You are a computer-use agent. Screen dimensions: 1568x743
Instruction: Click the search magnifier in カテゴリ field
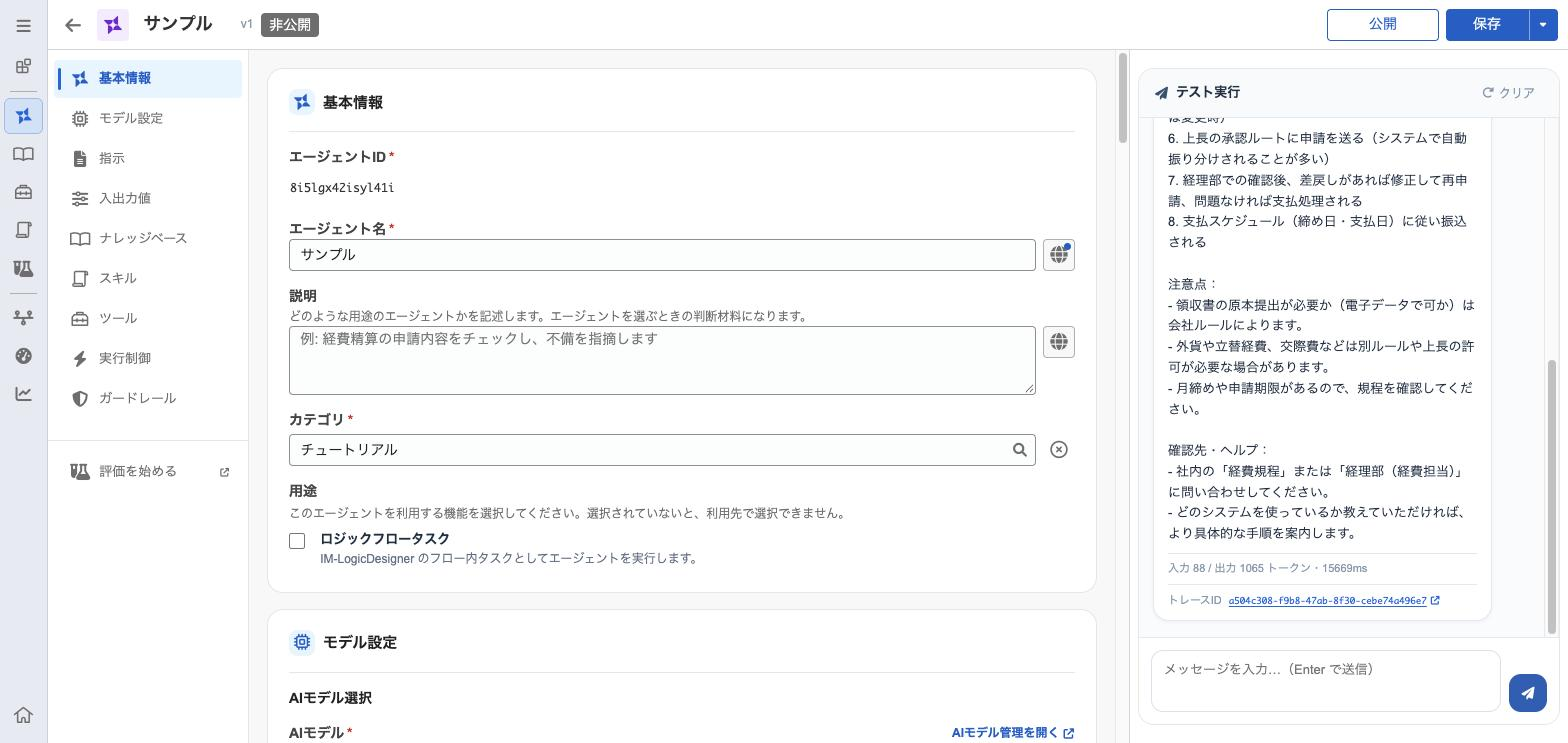point(1020,450)
